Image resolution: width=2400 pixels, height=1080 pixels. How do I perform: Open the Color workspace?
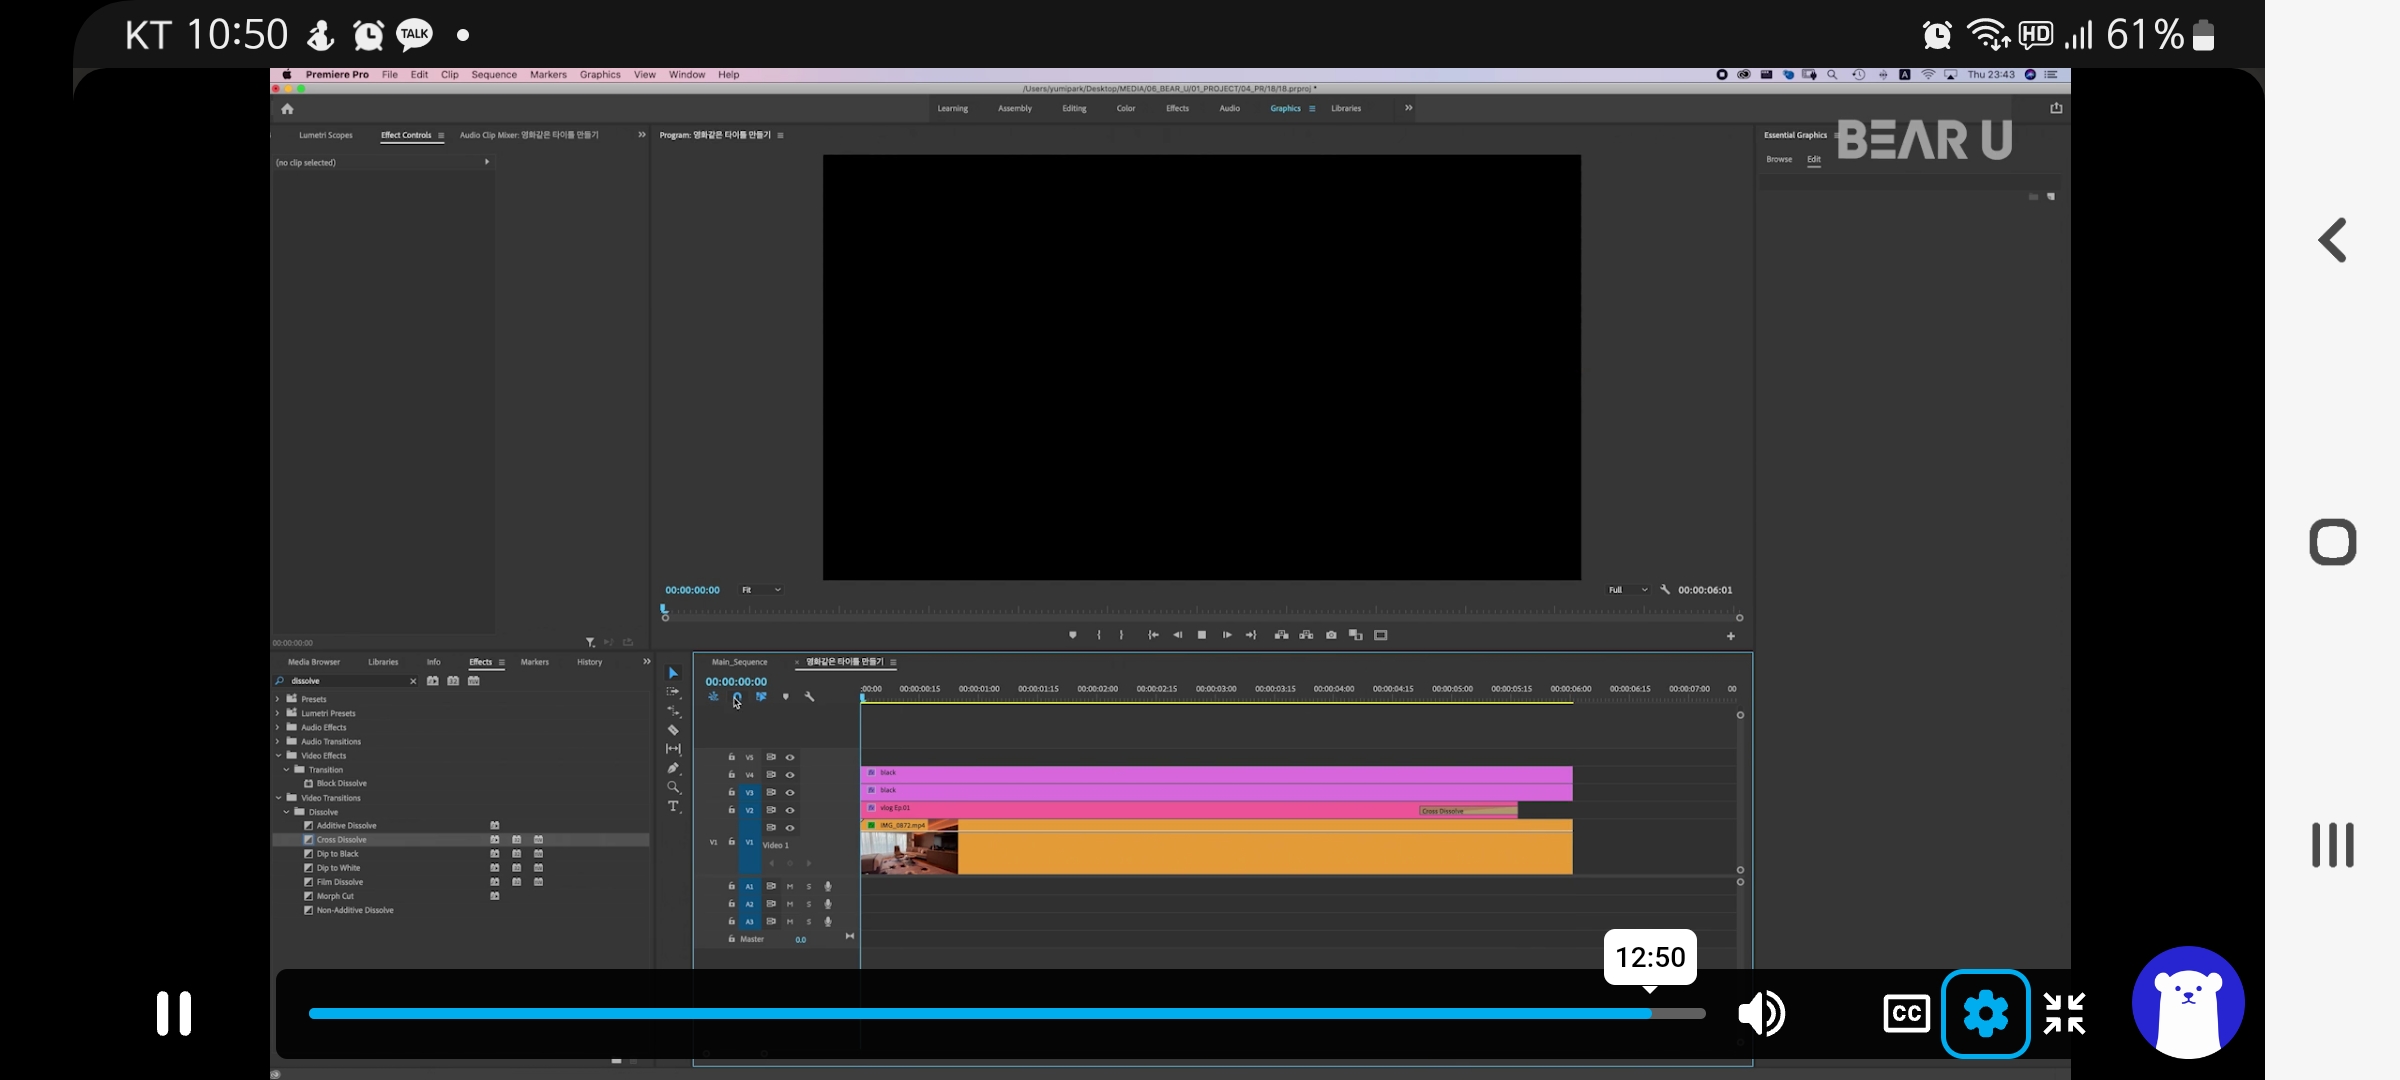click(1126, 108)
